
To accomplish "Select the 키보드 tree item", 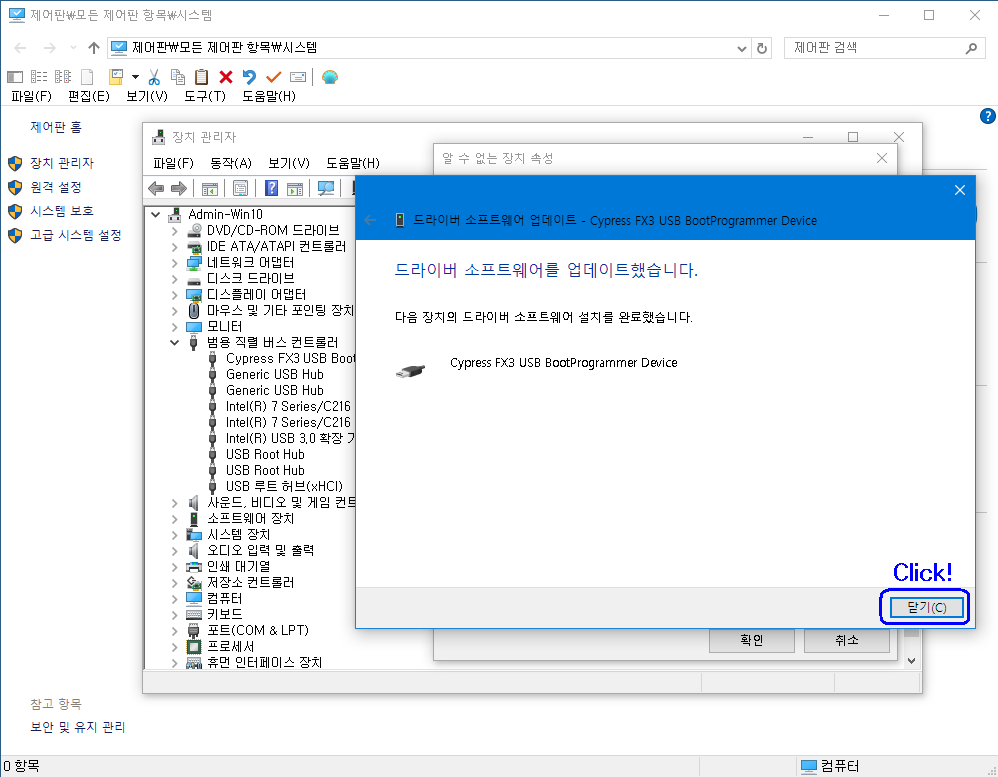I will (225, 614).
